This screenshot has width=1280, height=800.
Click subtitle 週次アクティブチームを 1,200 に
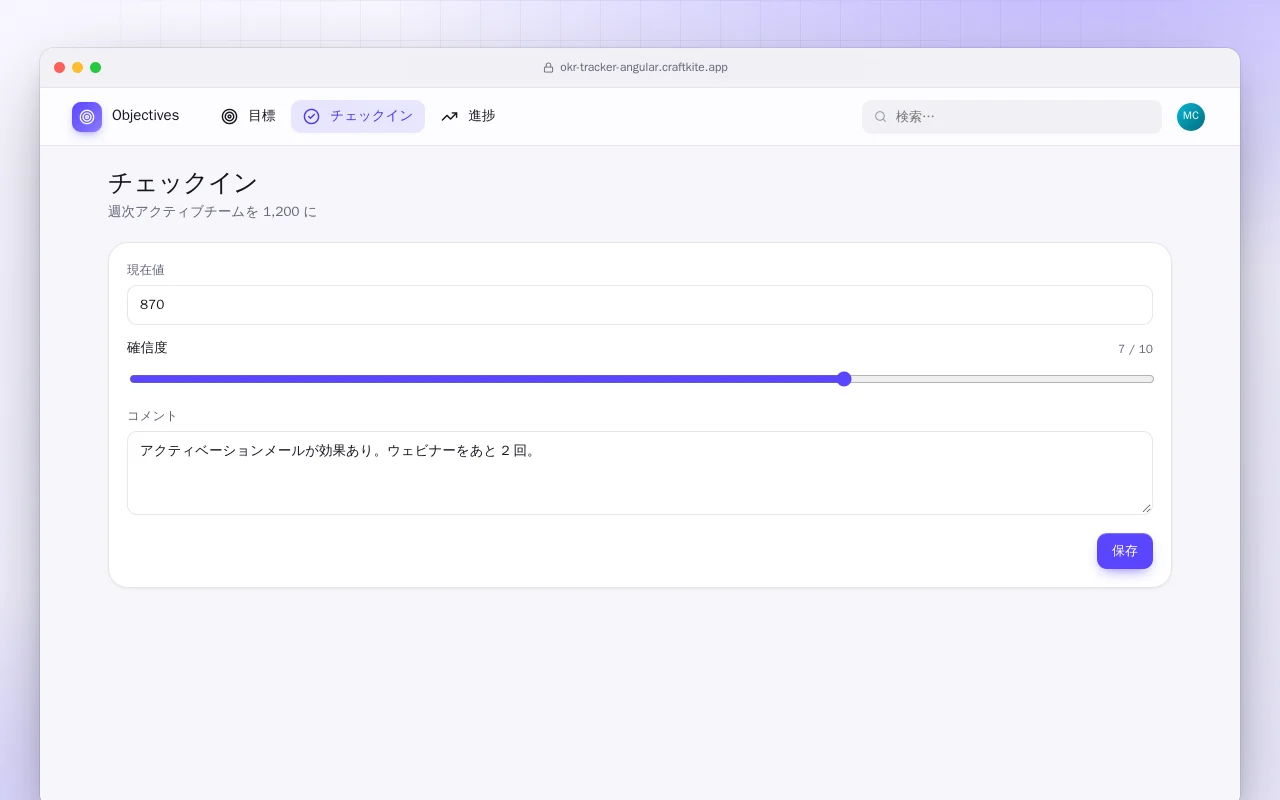[212, 212]
